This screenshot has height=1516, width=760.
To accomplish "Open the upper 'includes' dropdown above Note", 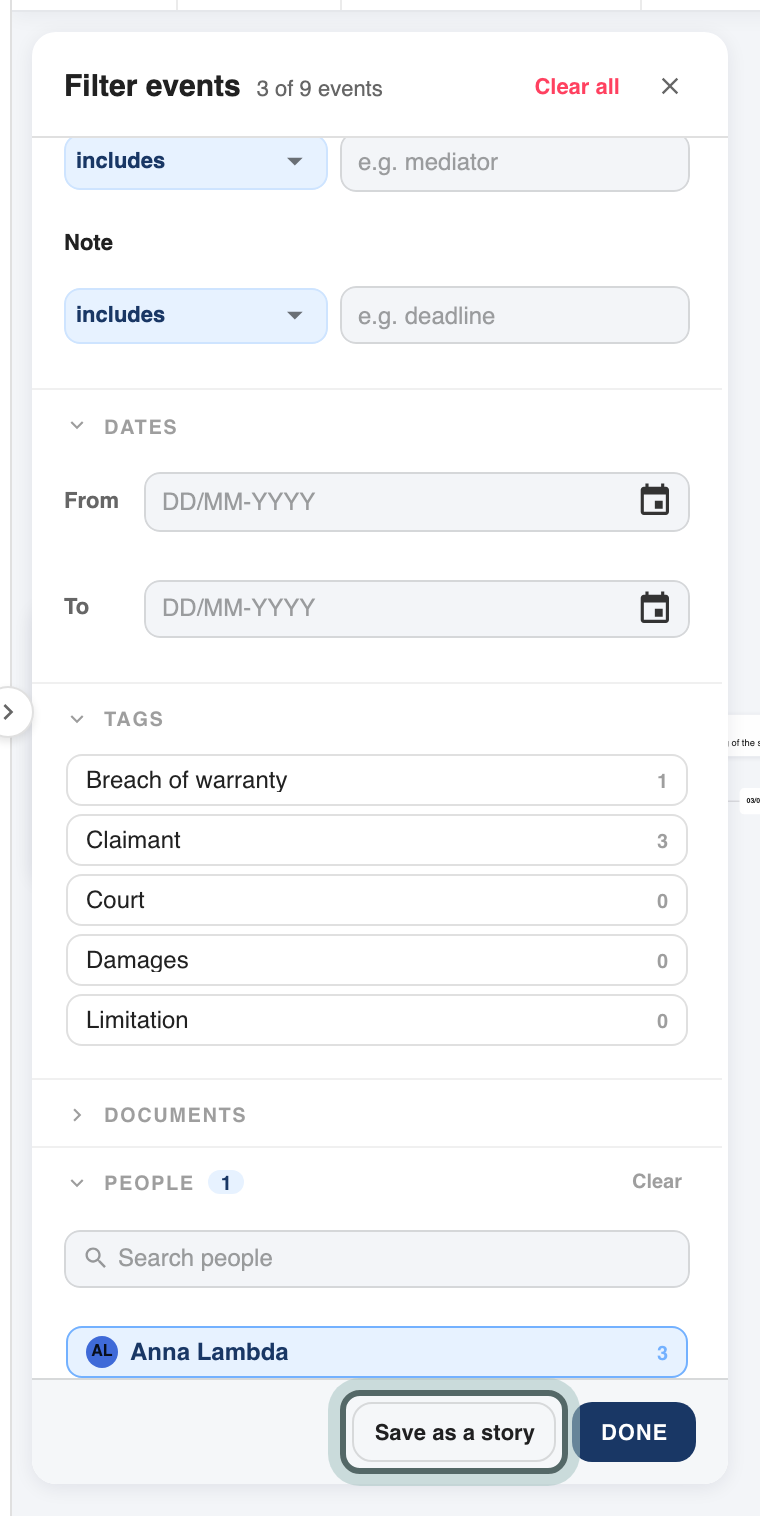I will coord(196,161).
